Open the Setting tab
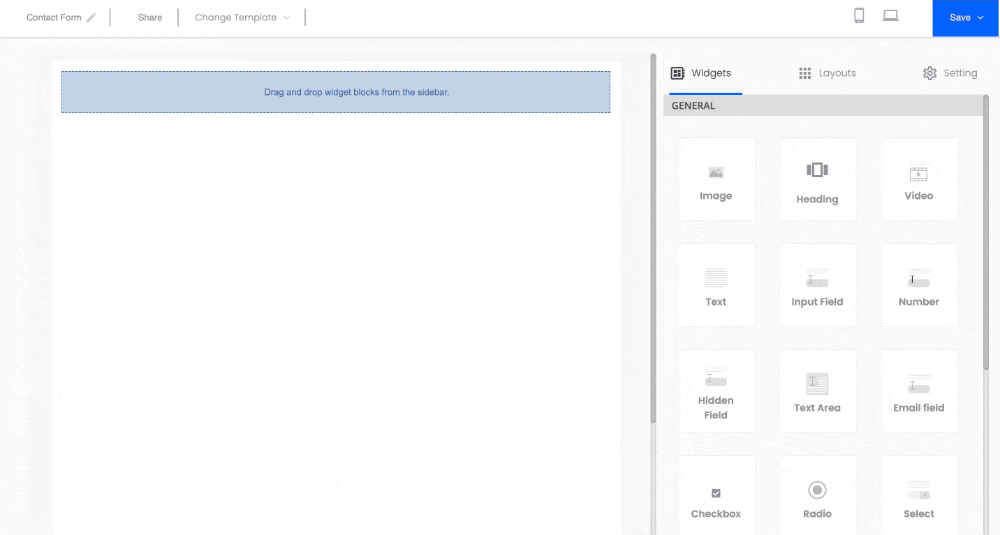The width and height of the screenshot is (1000, 535). point(950,73)
